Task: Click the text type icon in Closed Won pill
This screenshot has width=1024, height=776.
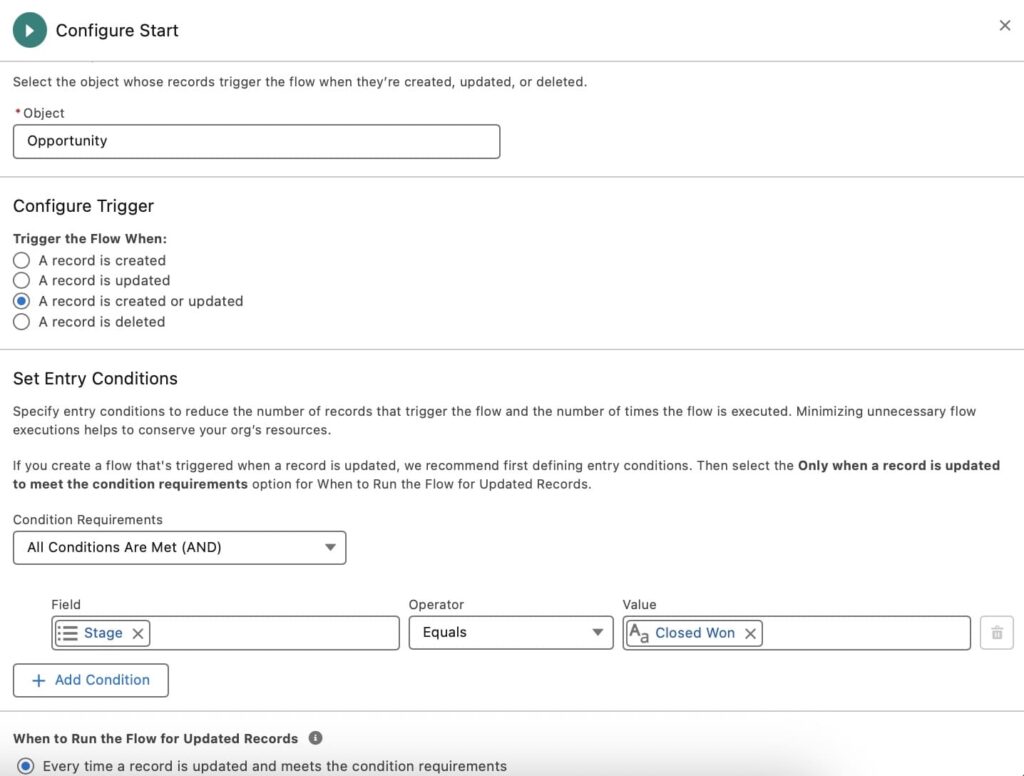Action: click(x=639, y=633)
